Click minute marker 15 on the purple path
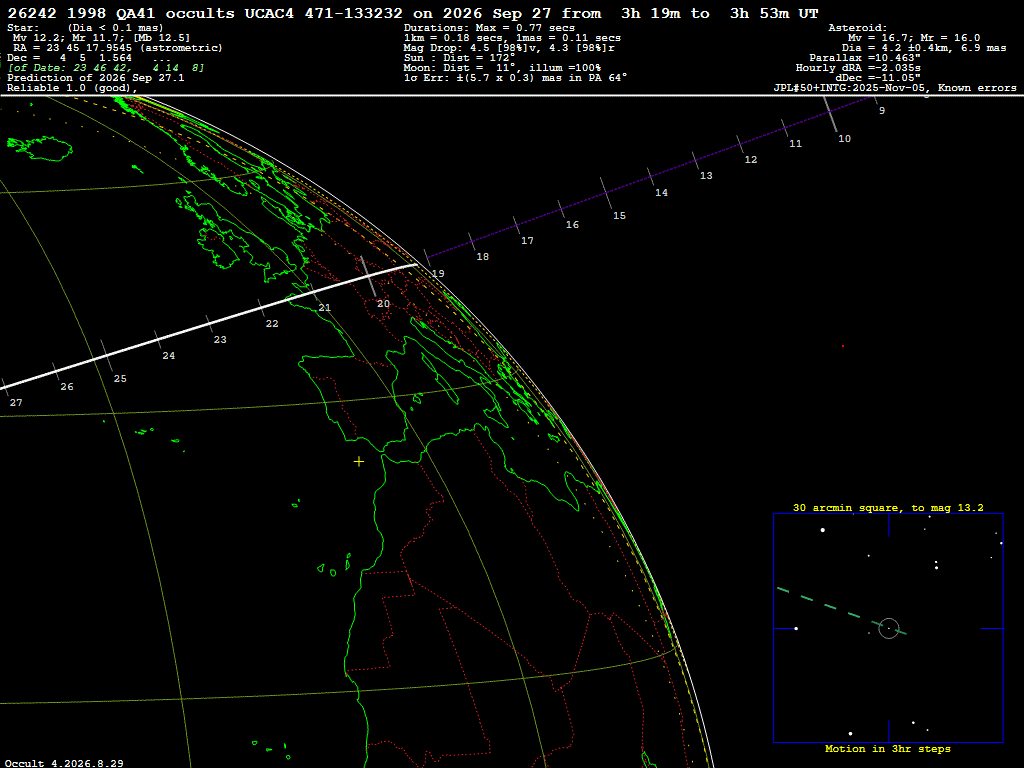 click(x=619, y=216)
